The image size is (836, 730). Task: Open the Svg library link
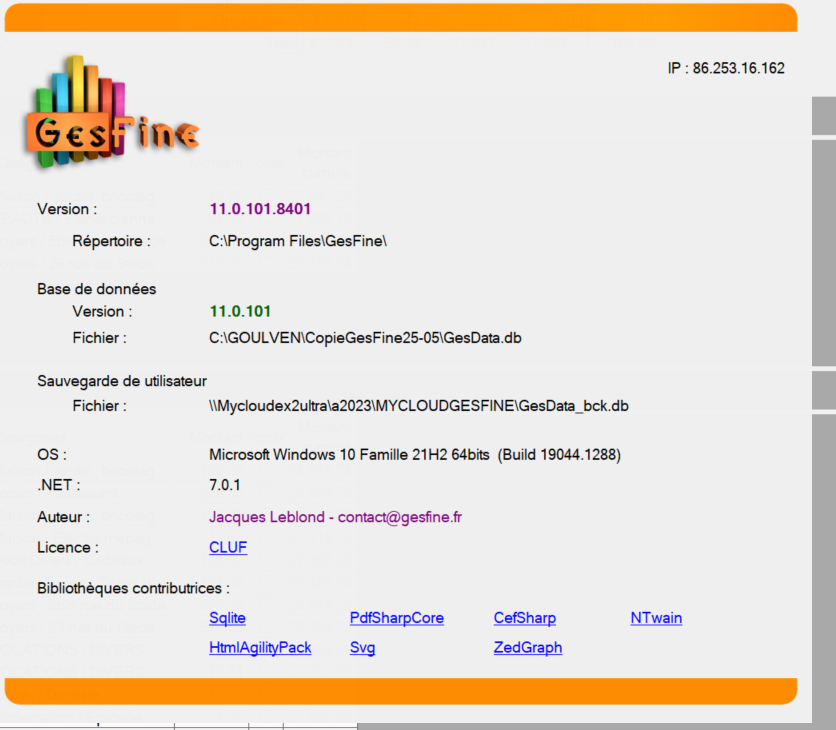click(x=362, y=648)
